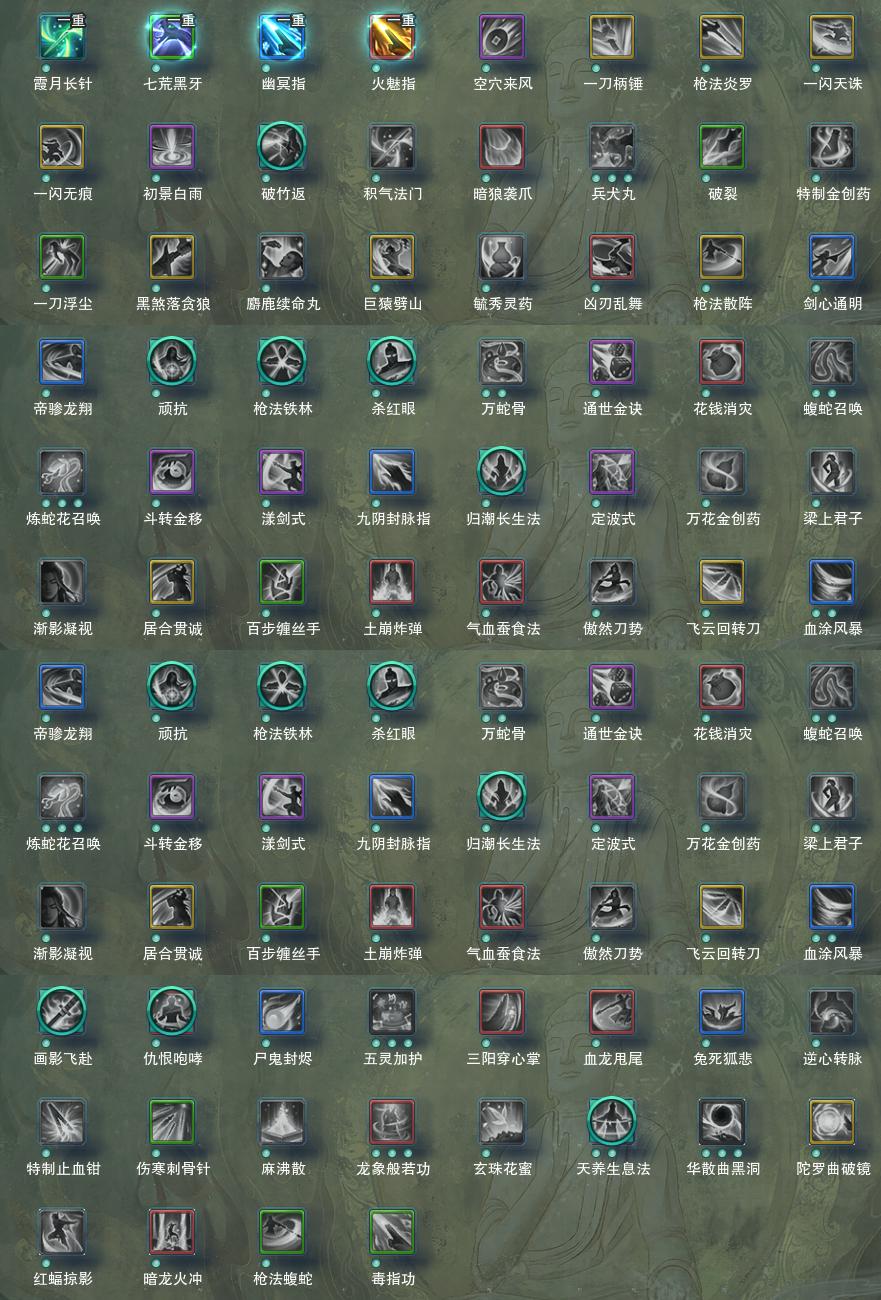
Task: Select the 霞月长针 skill icon
Action: tap(62, 37)
